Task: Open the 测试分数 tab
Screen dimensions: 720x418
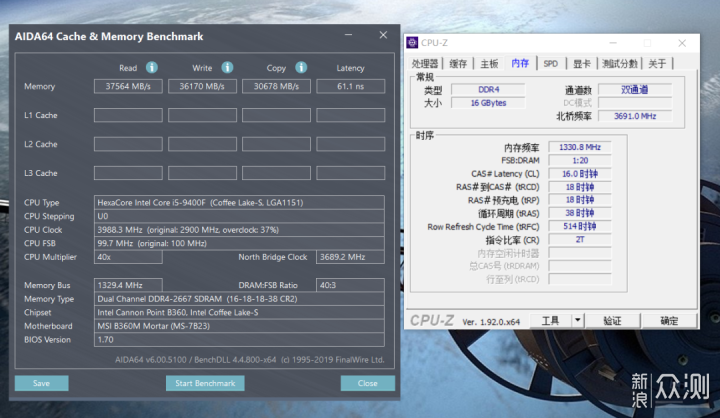Action: [x=620, y=63]
